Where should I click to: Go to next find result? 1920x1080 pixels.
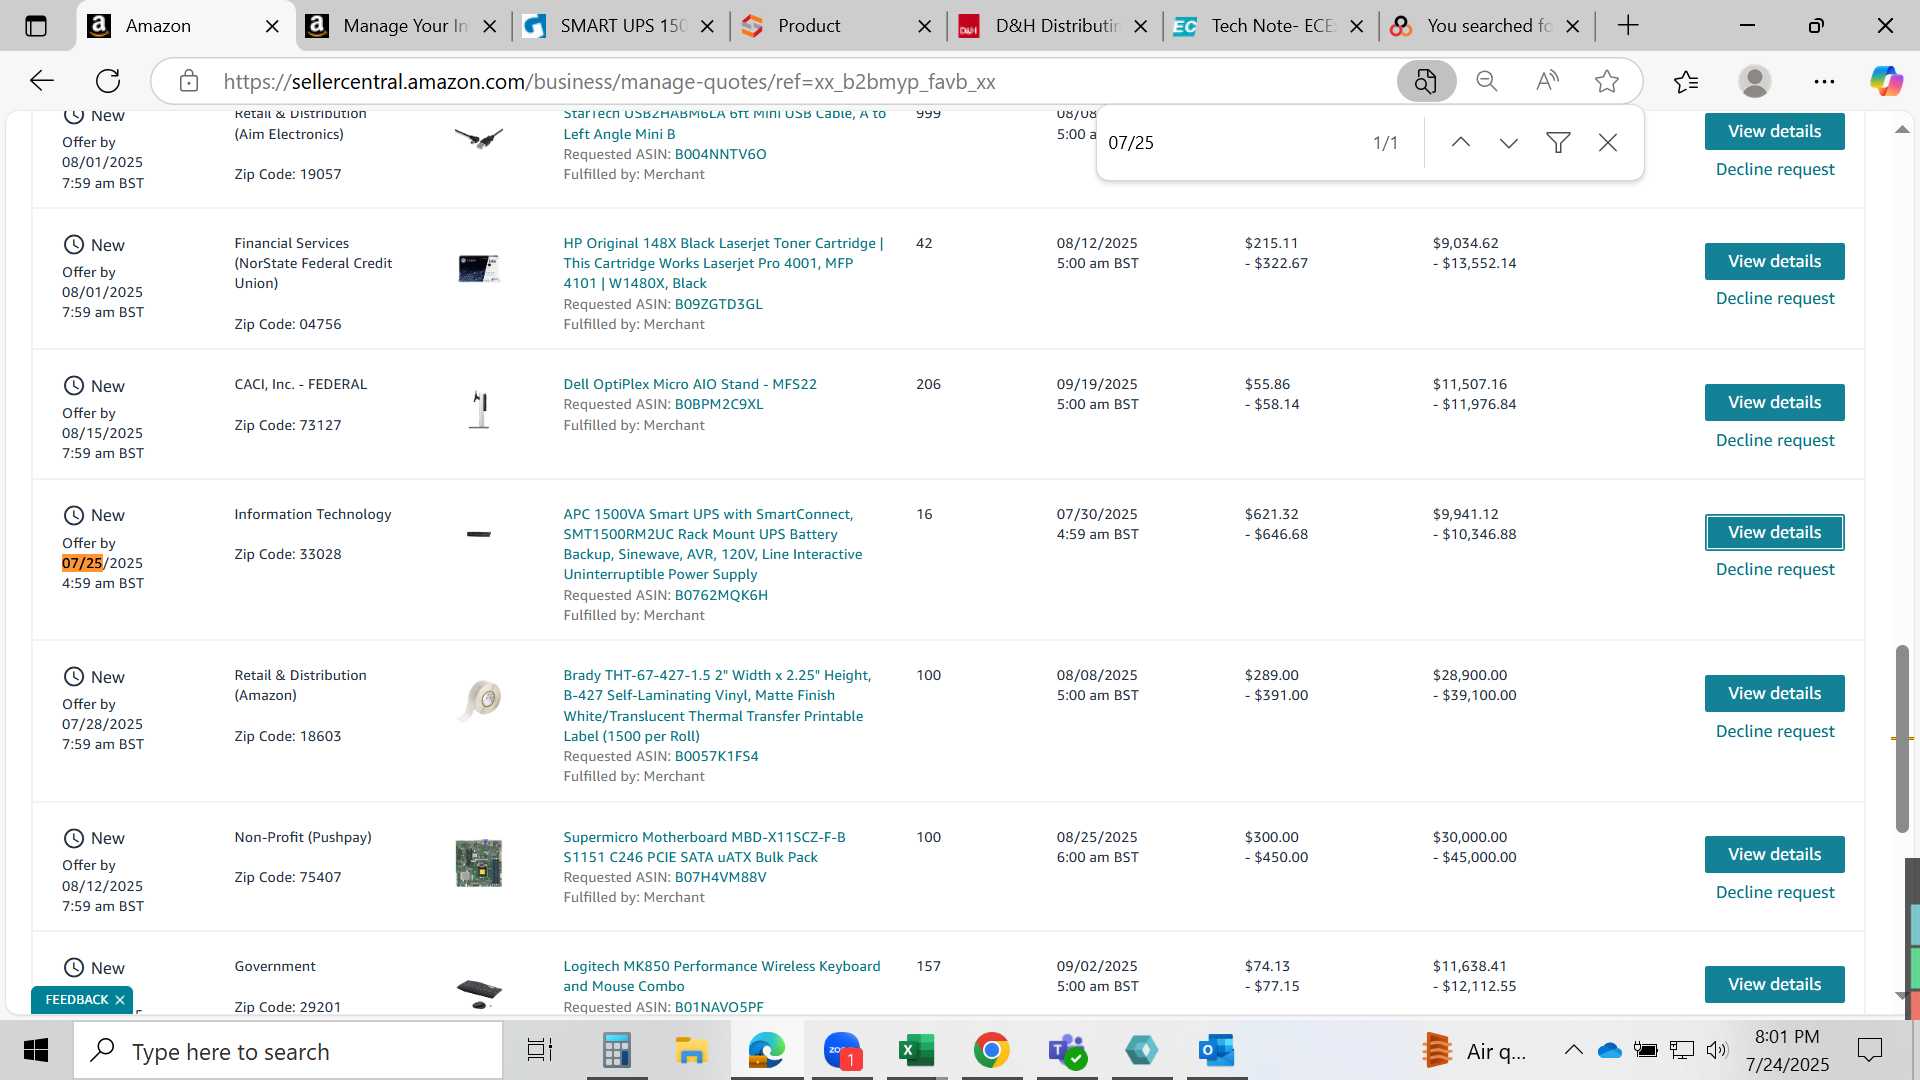1509,143
